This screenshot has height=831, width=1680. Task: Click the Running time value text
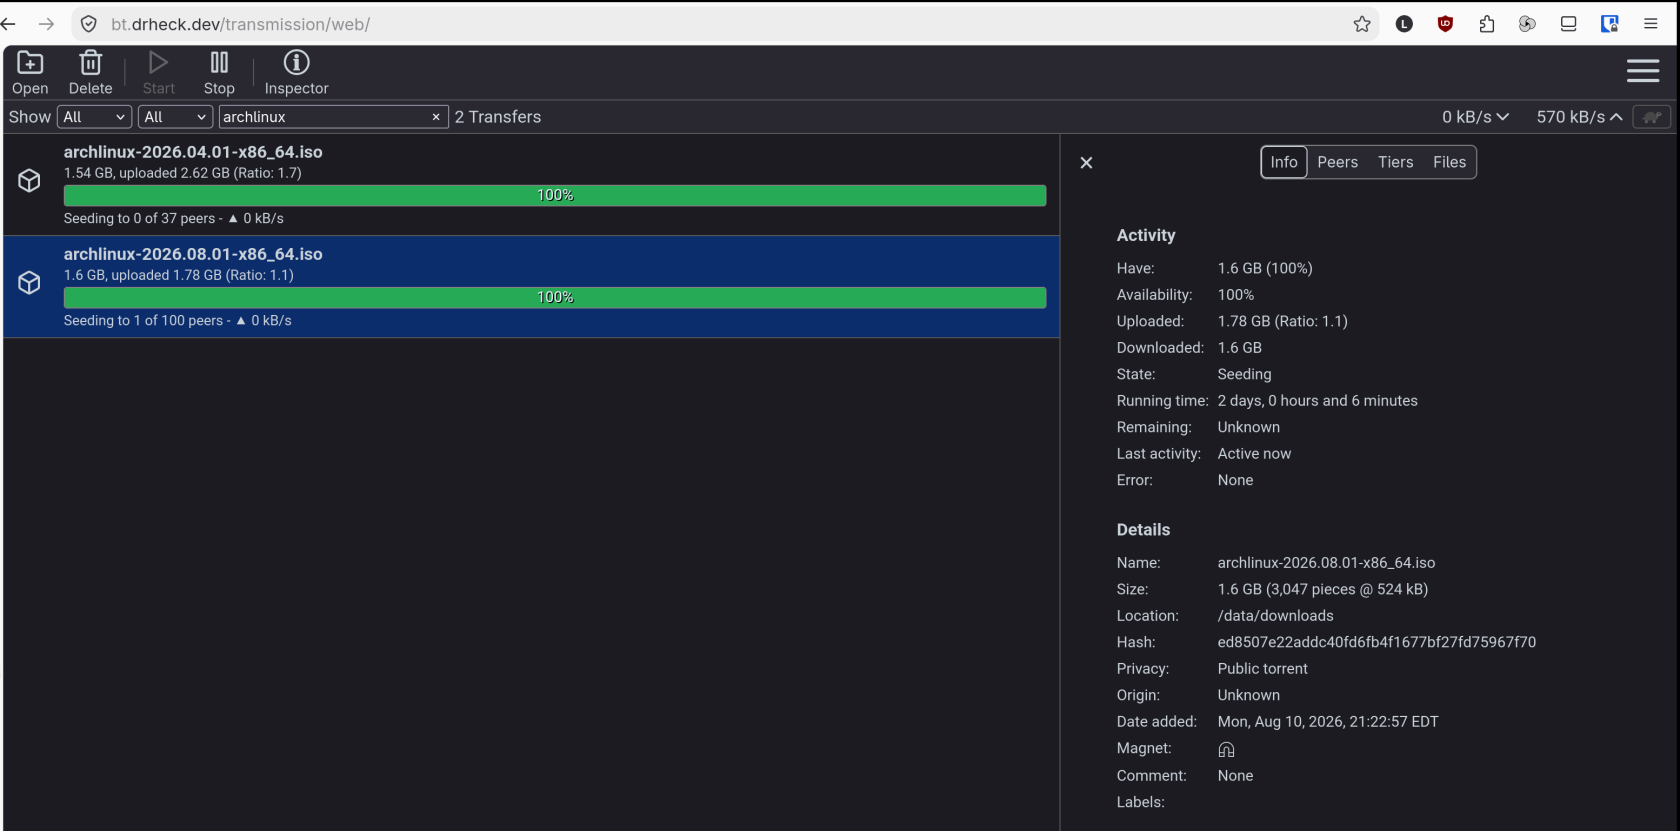click(1317, 401)
